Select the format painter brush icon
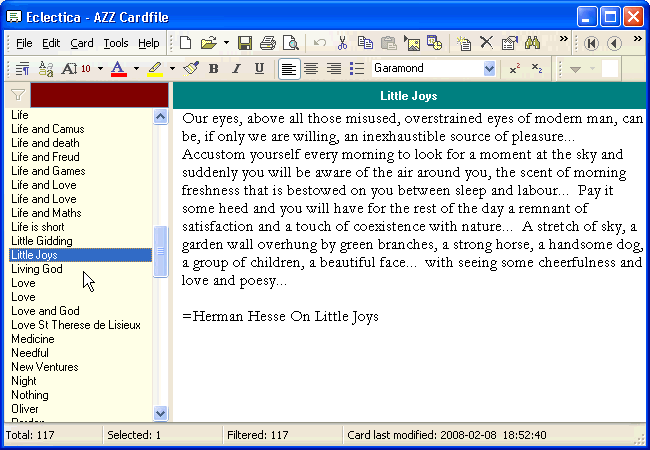The height and width of the screenshot is (450, 650). (191, 68)
